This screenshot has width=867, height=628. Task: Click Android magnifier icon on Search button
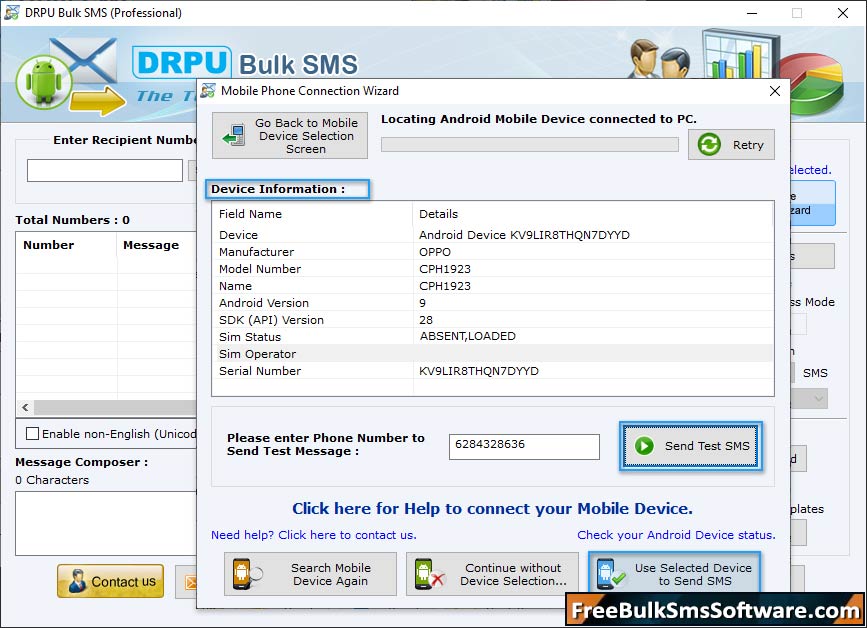247,574
